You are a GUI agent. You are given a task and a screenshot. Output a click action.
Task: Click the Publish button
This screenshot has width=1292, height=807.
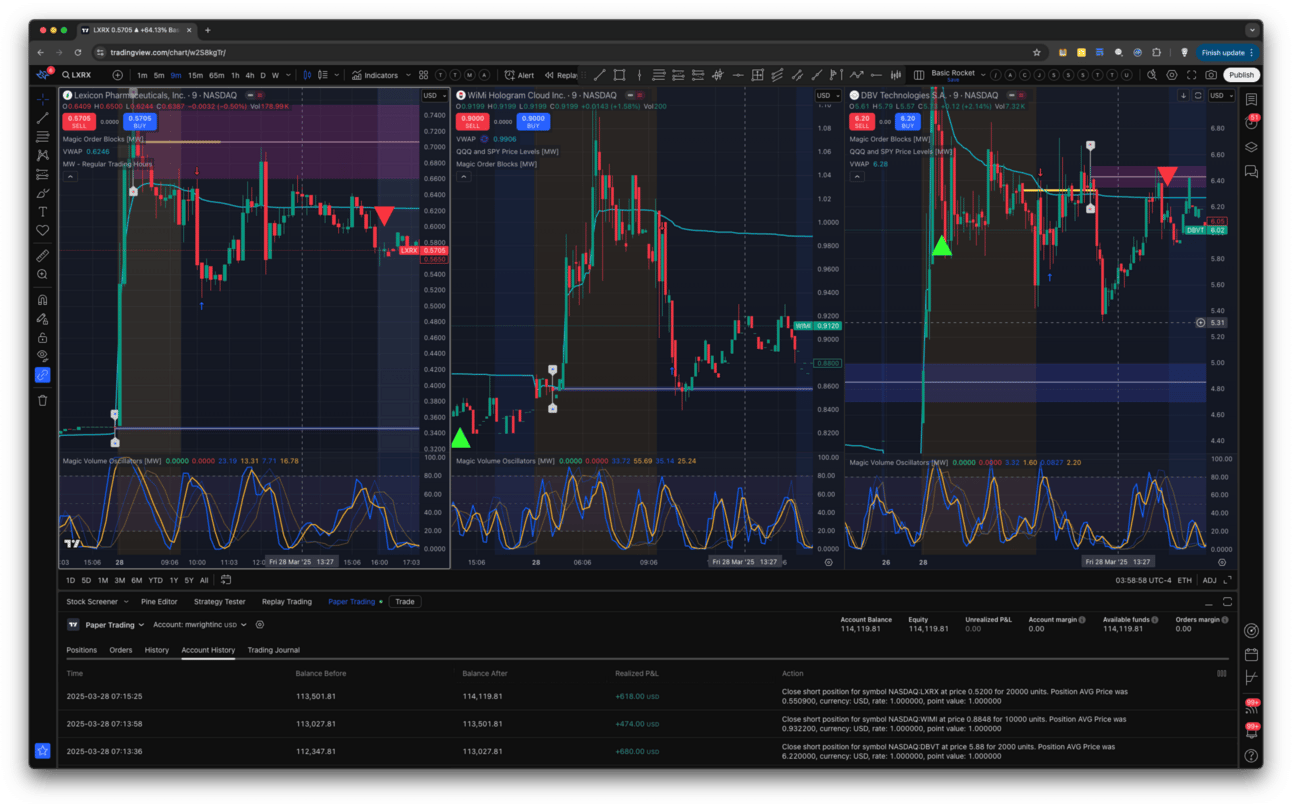[1241, 75]
